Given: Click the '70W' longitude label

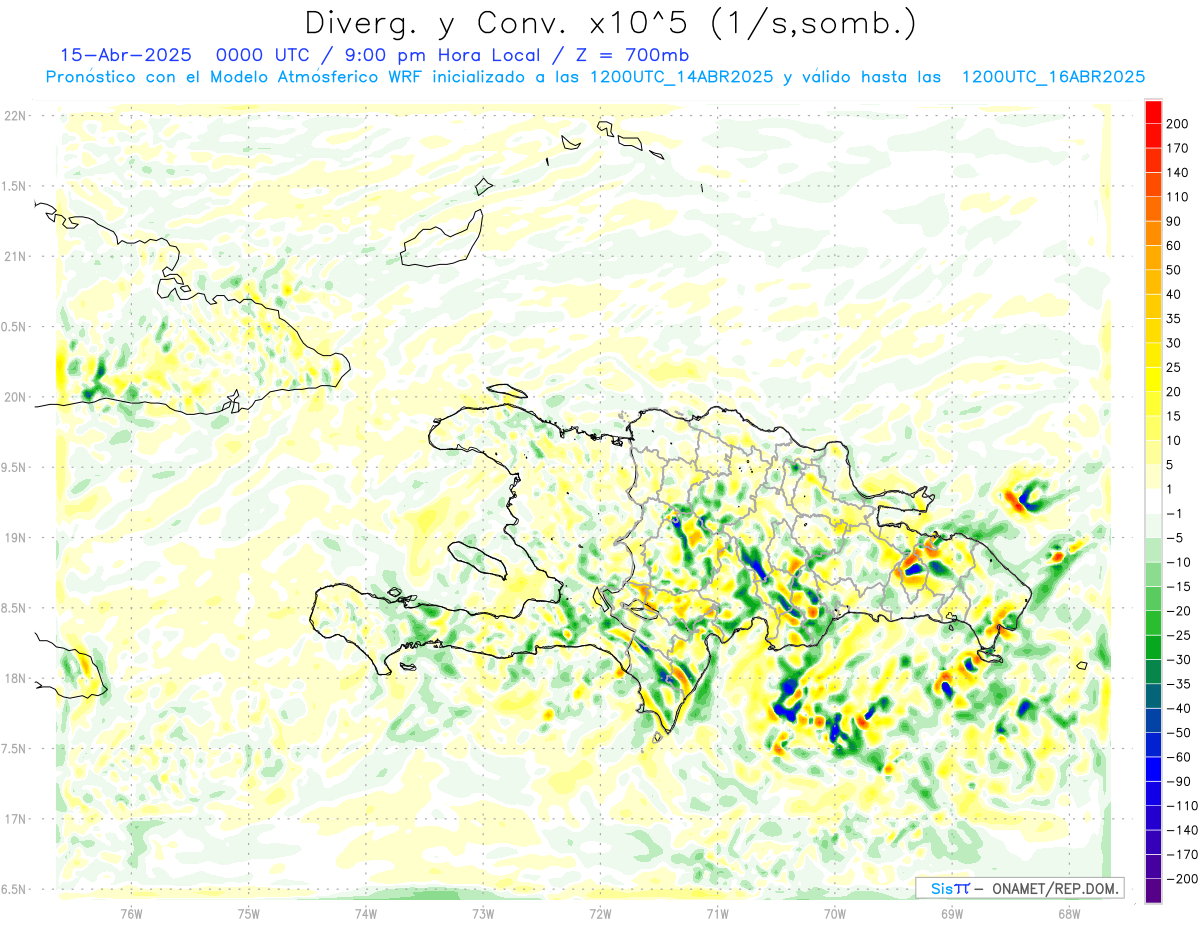Looking at the screenshot, I should click(x=835, y=913).
